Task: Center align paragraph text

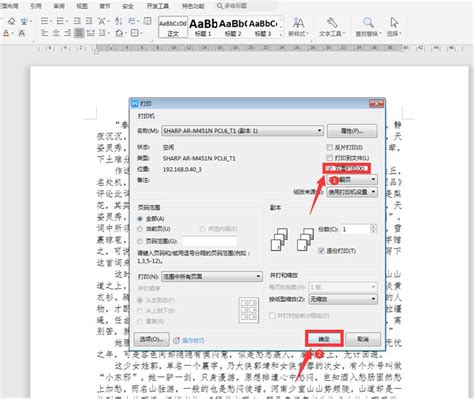Action: coord(56,33)
